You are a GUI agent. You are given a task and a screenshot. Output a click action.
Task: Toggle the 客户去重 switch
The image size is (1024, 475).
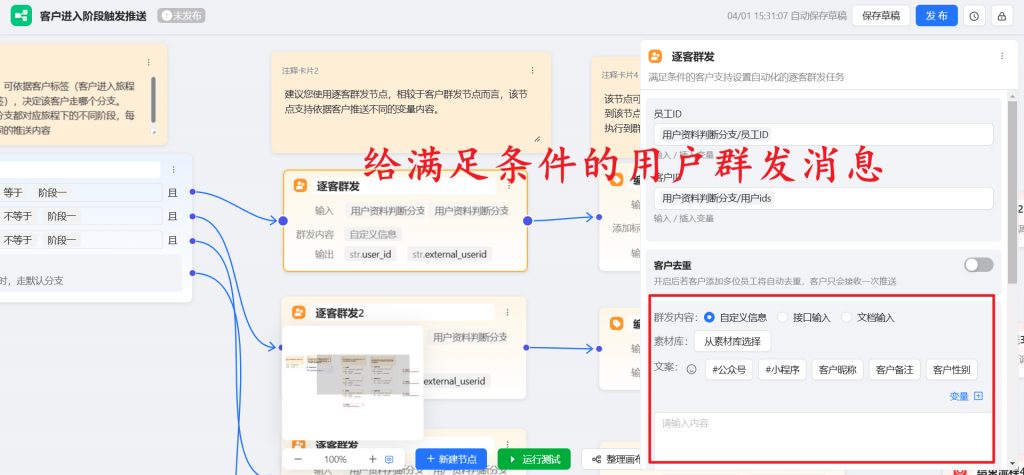click(978, 265)
